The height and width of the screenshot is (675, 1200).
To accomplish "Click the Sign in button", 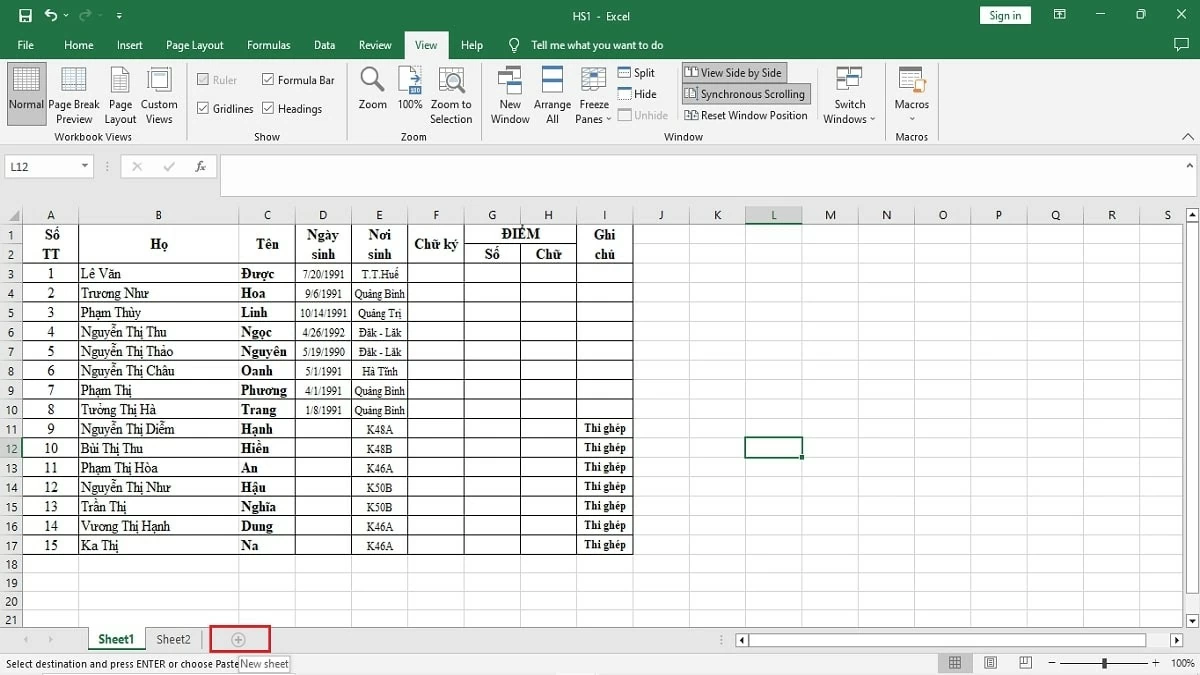I will [x=1004, y=15].
